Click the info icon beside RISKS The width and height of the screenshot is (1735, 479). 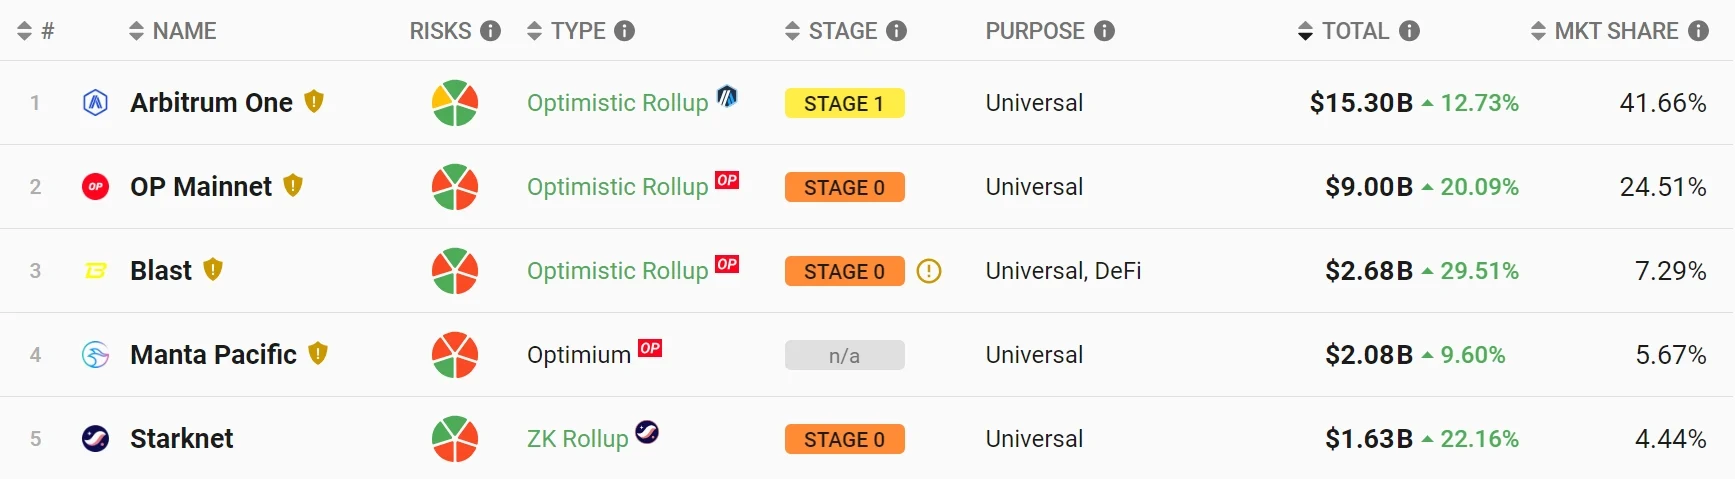pos(490,31)
